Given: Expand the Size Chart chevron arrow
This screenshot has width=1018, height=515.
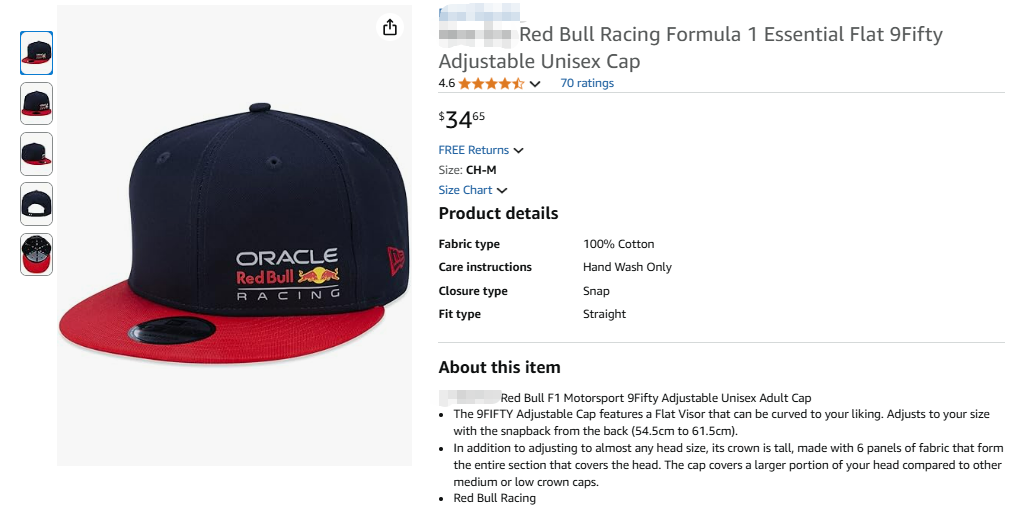Looking at the screenshot, I should [x=502, y=191].
